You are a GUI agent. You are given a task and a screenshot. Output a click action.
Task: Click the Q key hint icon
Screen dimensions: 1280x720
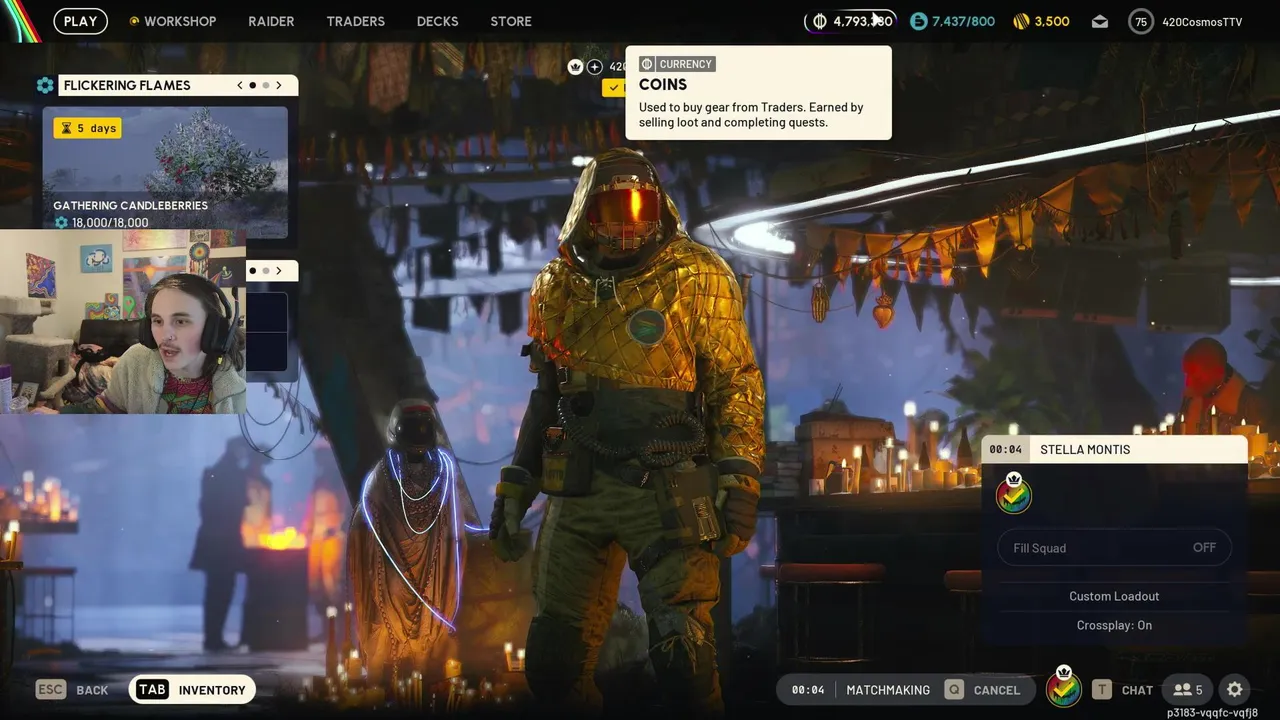tap(955, 690)
